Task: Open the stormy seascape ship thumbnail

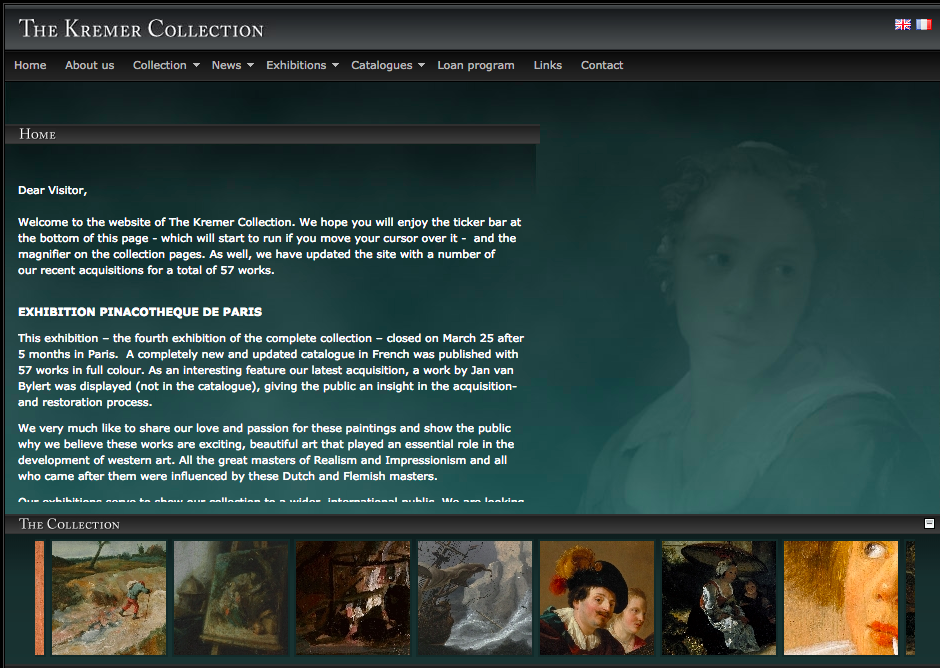Action: pyautogui.click(x=475, y=598)
